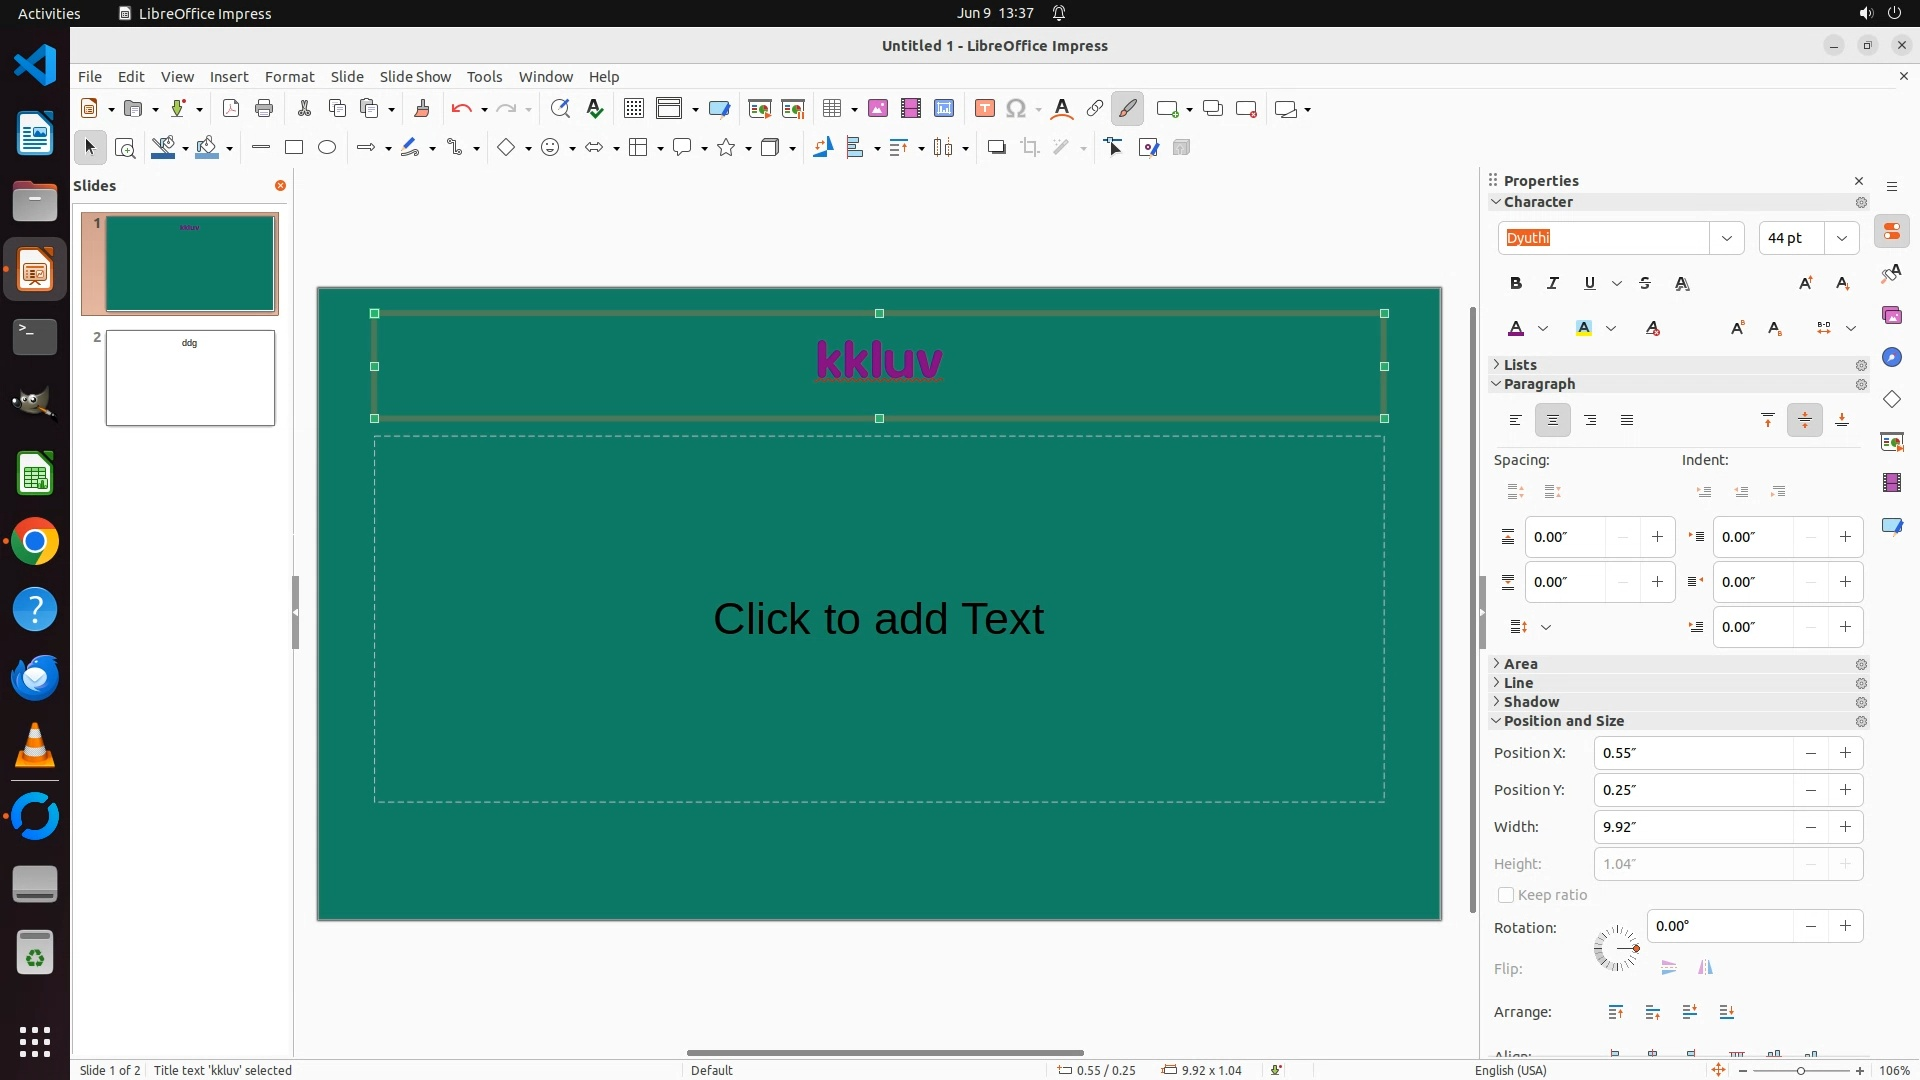
Task: Expand the Area section in Properties
Action: (x=1520, y=664)
